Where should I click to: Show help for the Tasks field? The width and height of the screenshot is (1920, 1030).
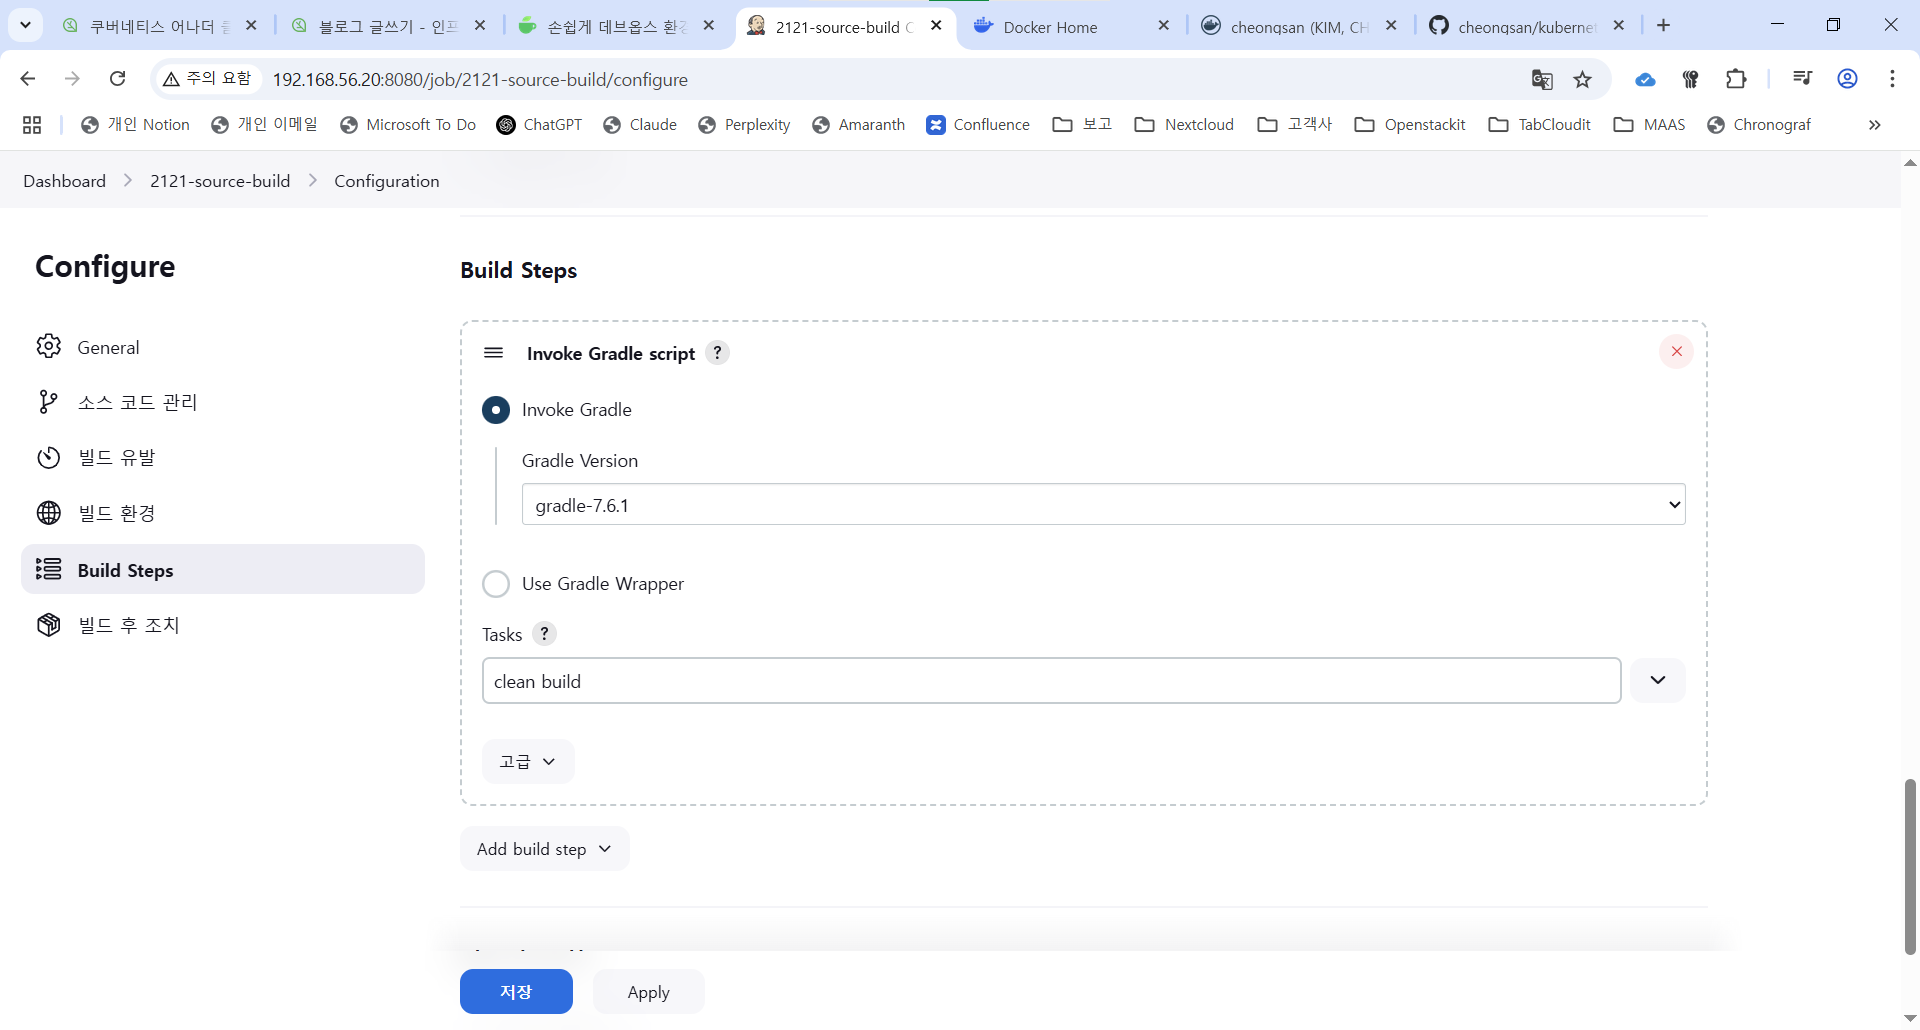(544, 634)
